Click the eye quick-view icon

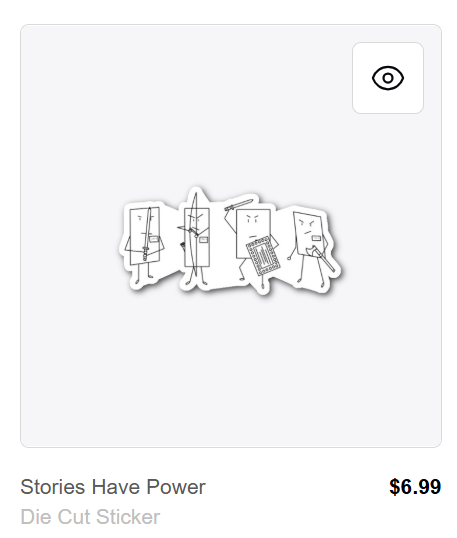coord(388,78)
